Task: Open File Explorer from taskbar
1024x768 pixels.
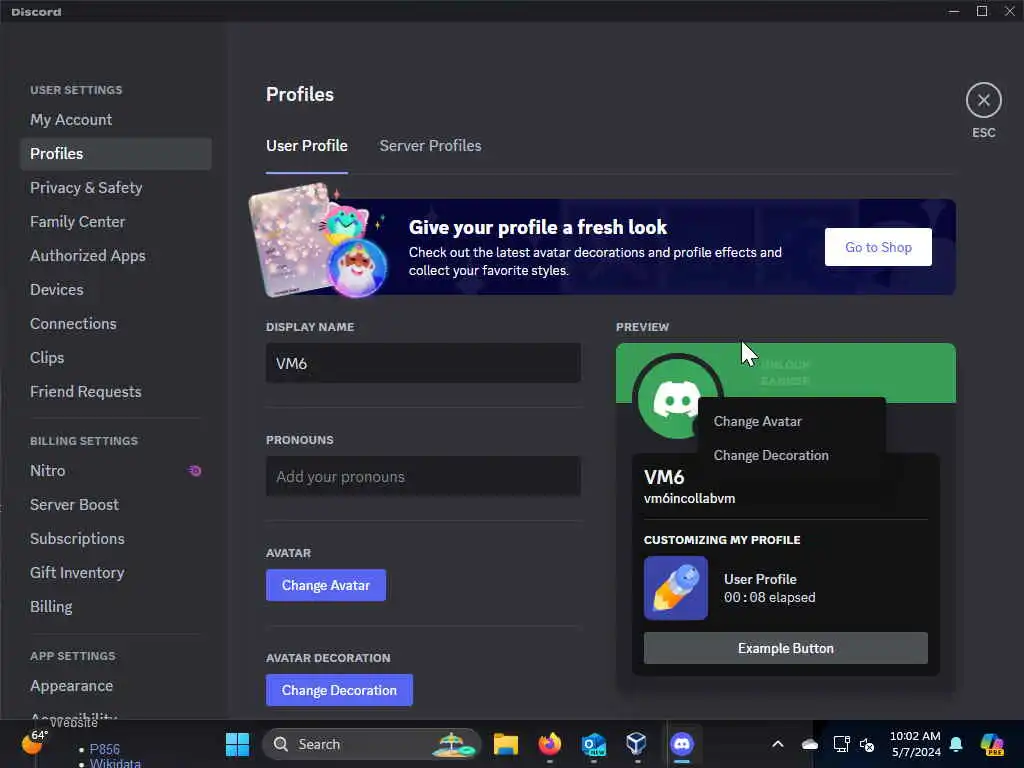Action: [505, 744]
